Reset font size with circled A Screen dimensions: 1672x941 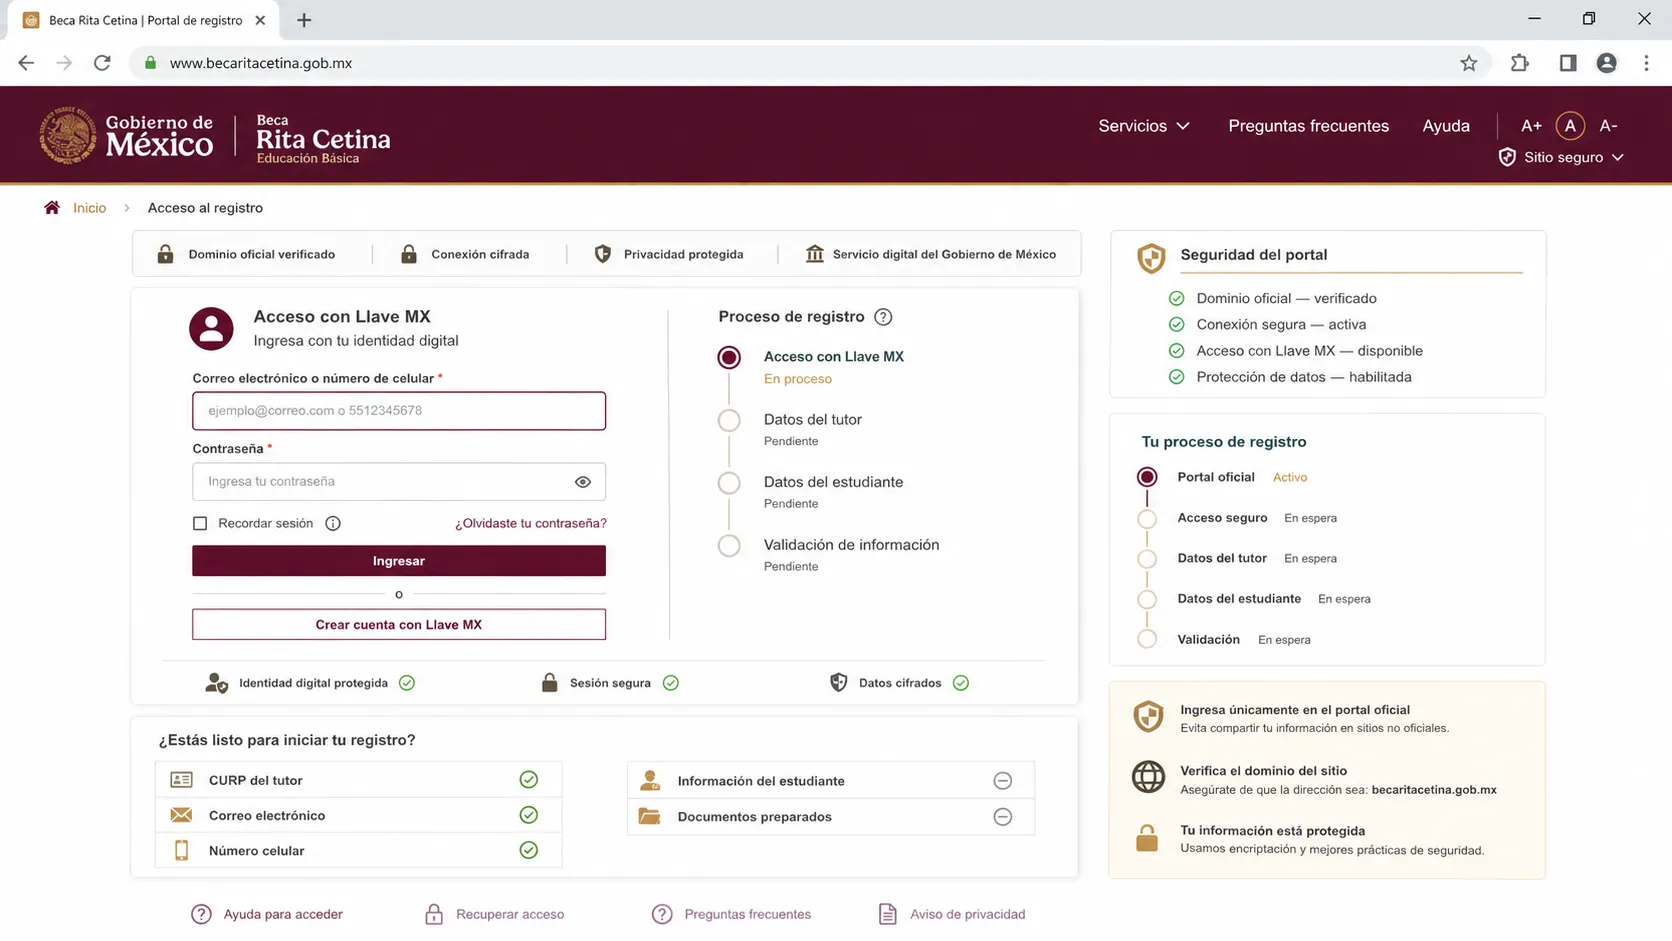point(1570,126)
